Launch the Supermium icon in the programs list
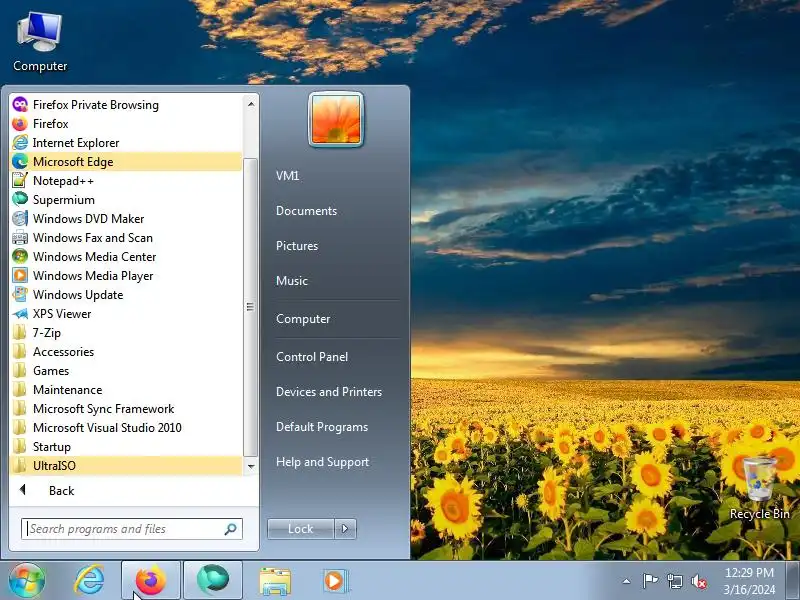Viewport: 800px width, 600px height. point(20,199)
